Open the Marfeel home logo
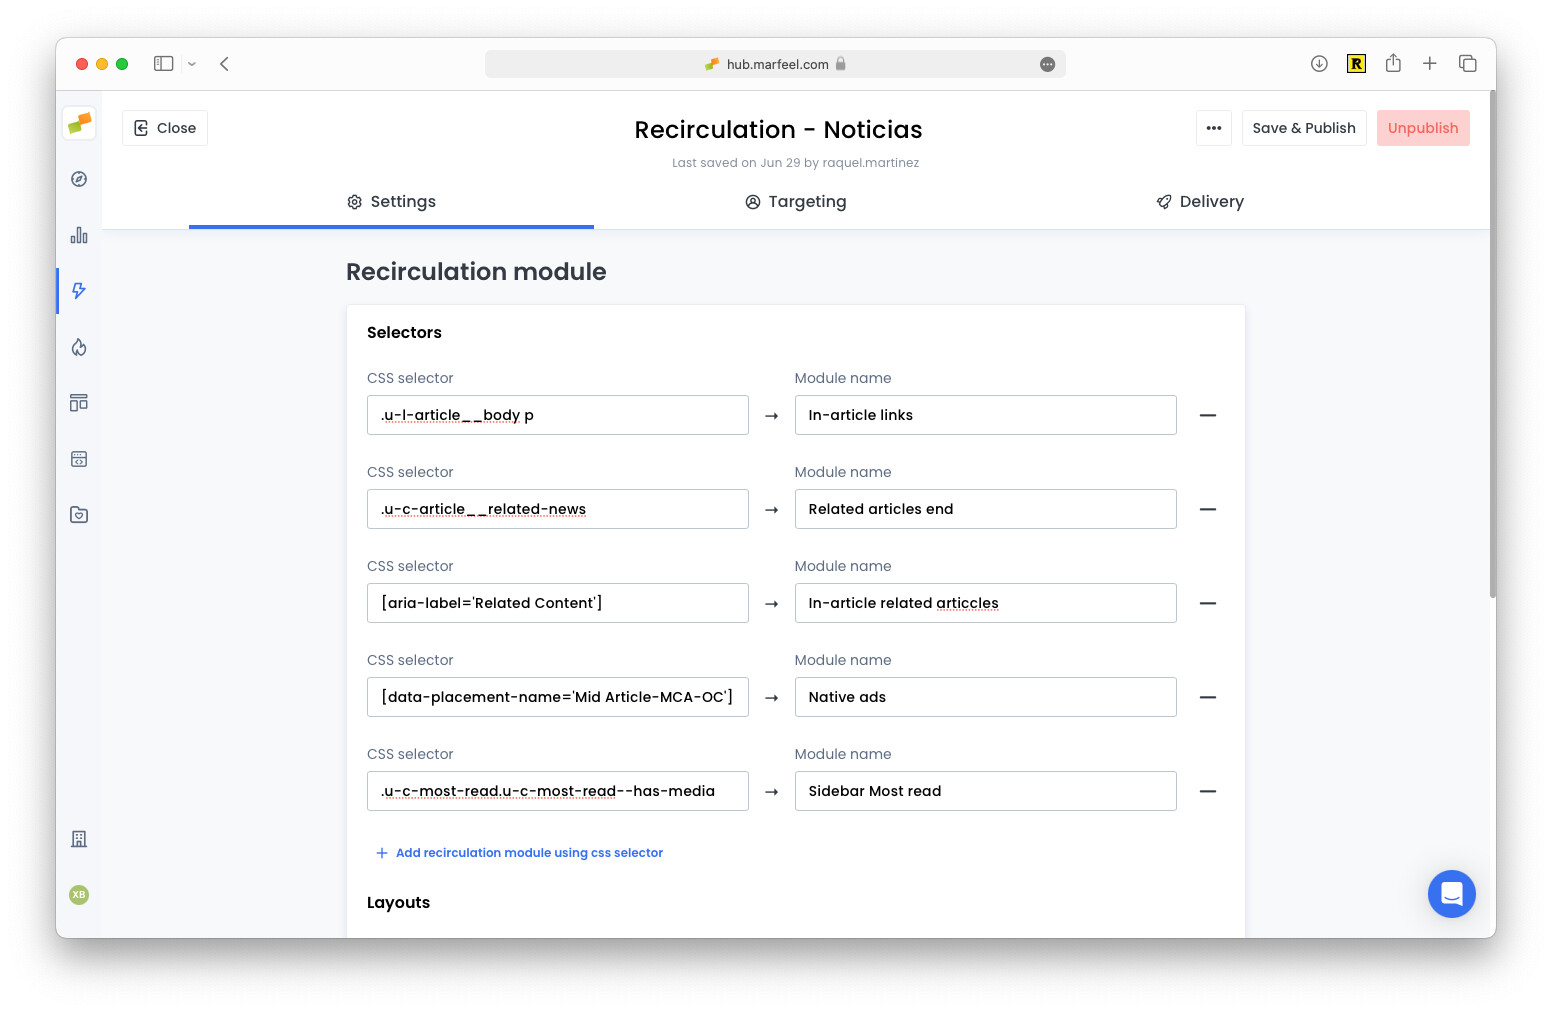1552x1012 pixels. pyautogui.click(x=79, y=123)
